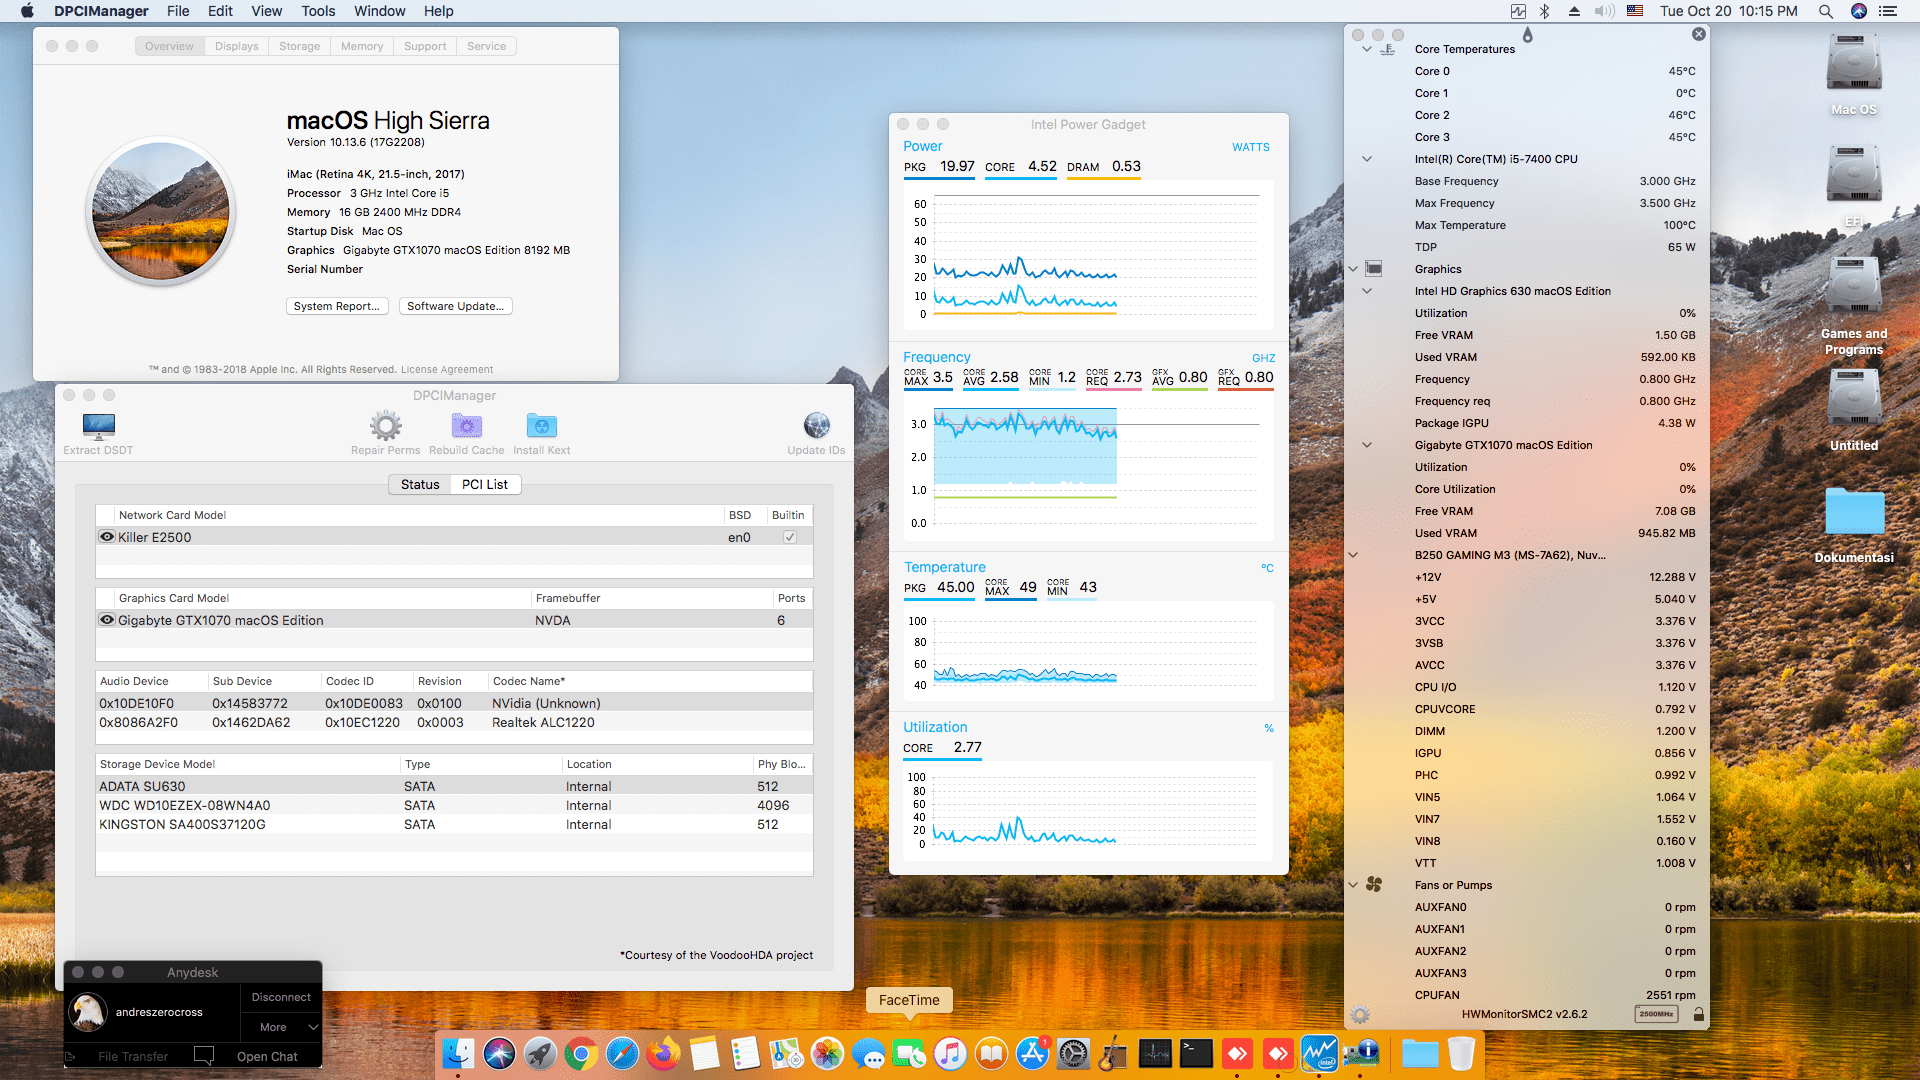Toggle the Builtin checkbox for Killer E2500
Screen dimensions: 1920x1080
pyautogui.click(x=790, y=537)
